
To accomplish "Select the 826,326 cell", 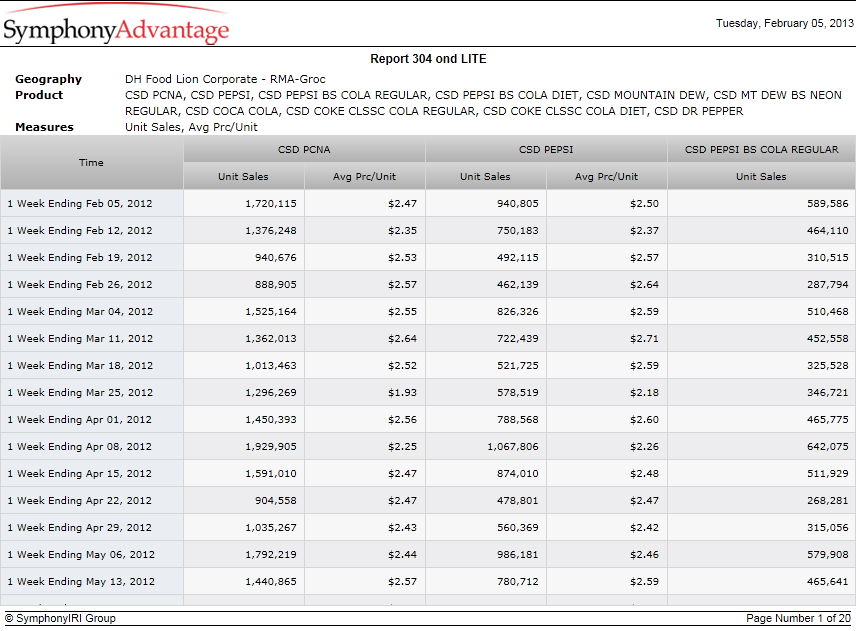I will [x=485, y=312].
